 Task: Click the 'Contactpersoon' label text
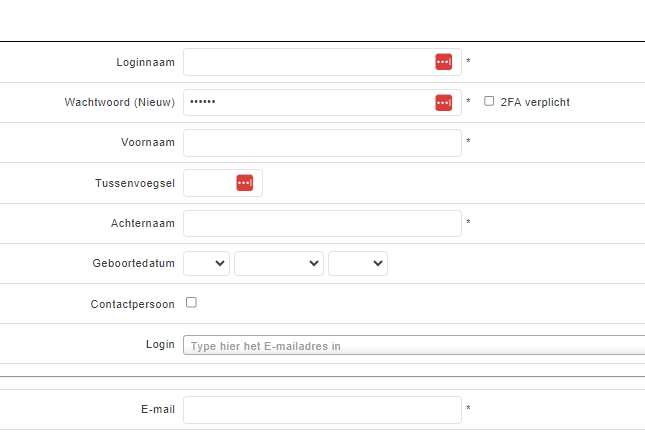(x=132, y=303)
